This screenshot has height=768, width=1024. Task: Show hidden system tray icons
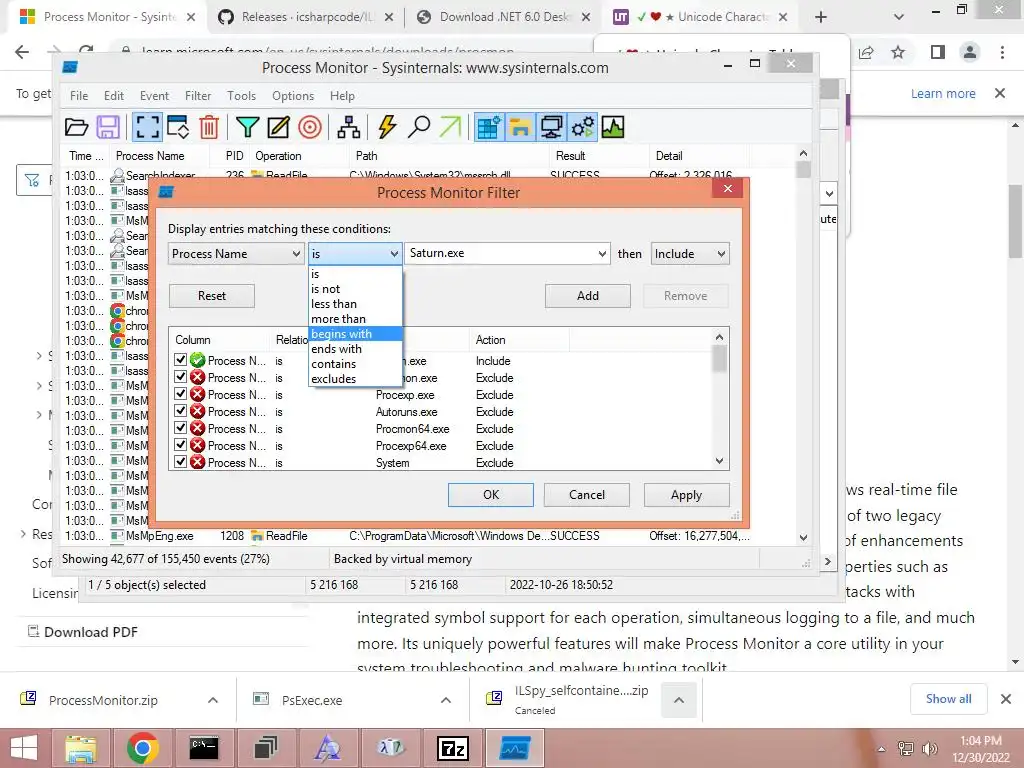(882, 748)
